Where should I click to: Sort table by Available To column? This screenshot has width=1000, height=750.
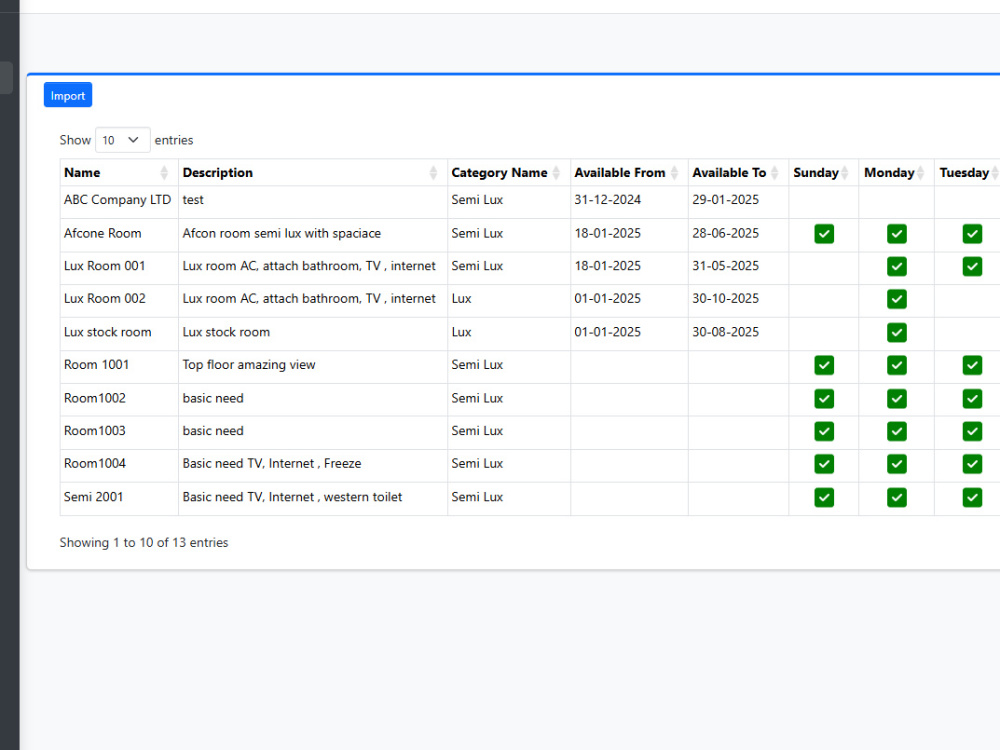coord(738,172)
